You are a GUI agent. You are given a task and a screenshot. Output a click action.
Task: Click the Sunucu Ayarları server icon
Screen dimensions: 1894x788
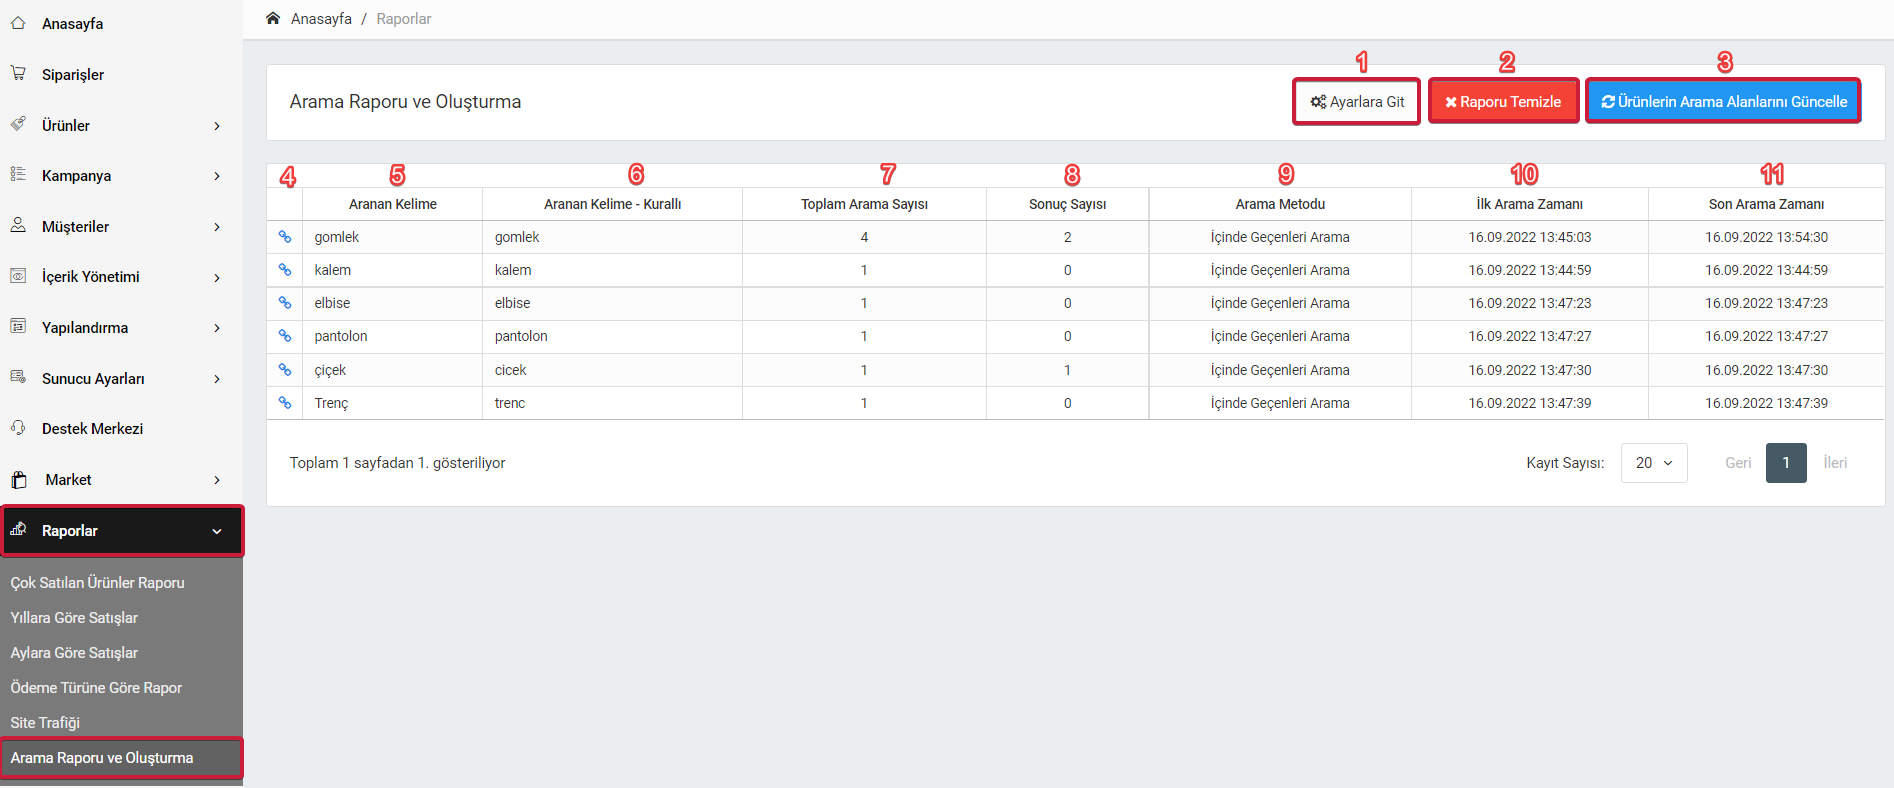pos(18,377)
